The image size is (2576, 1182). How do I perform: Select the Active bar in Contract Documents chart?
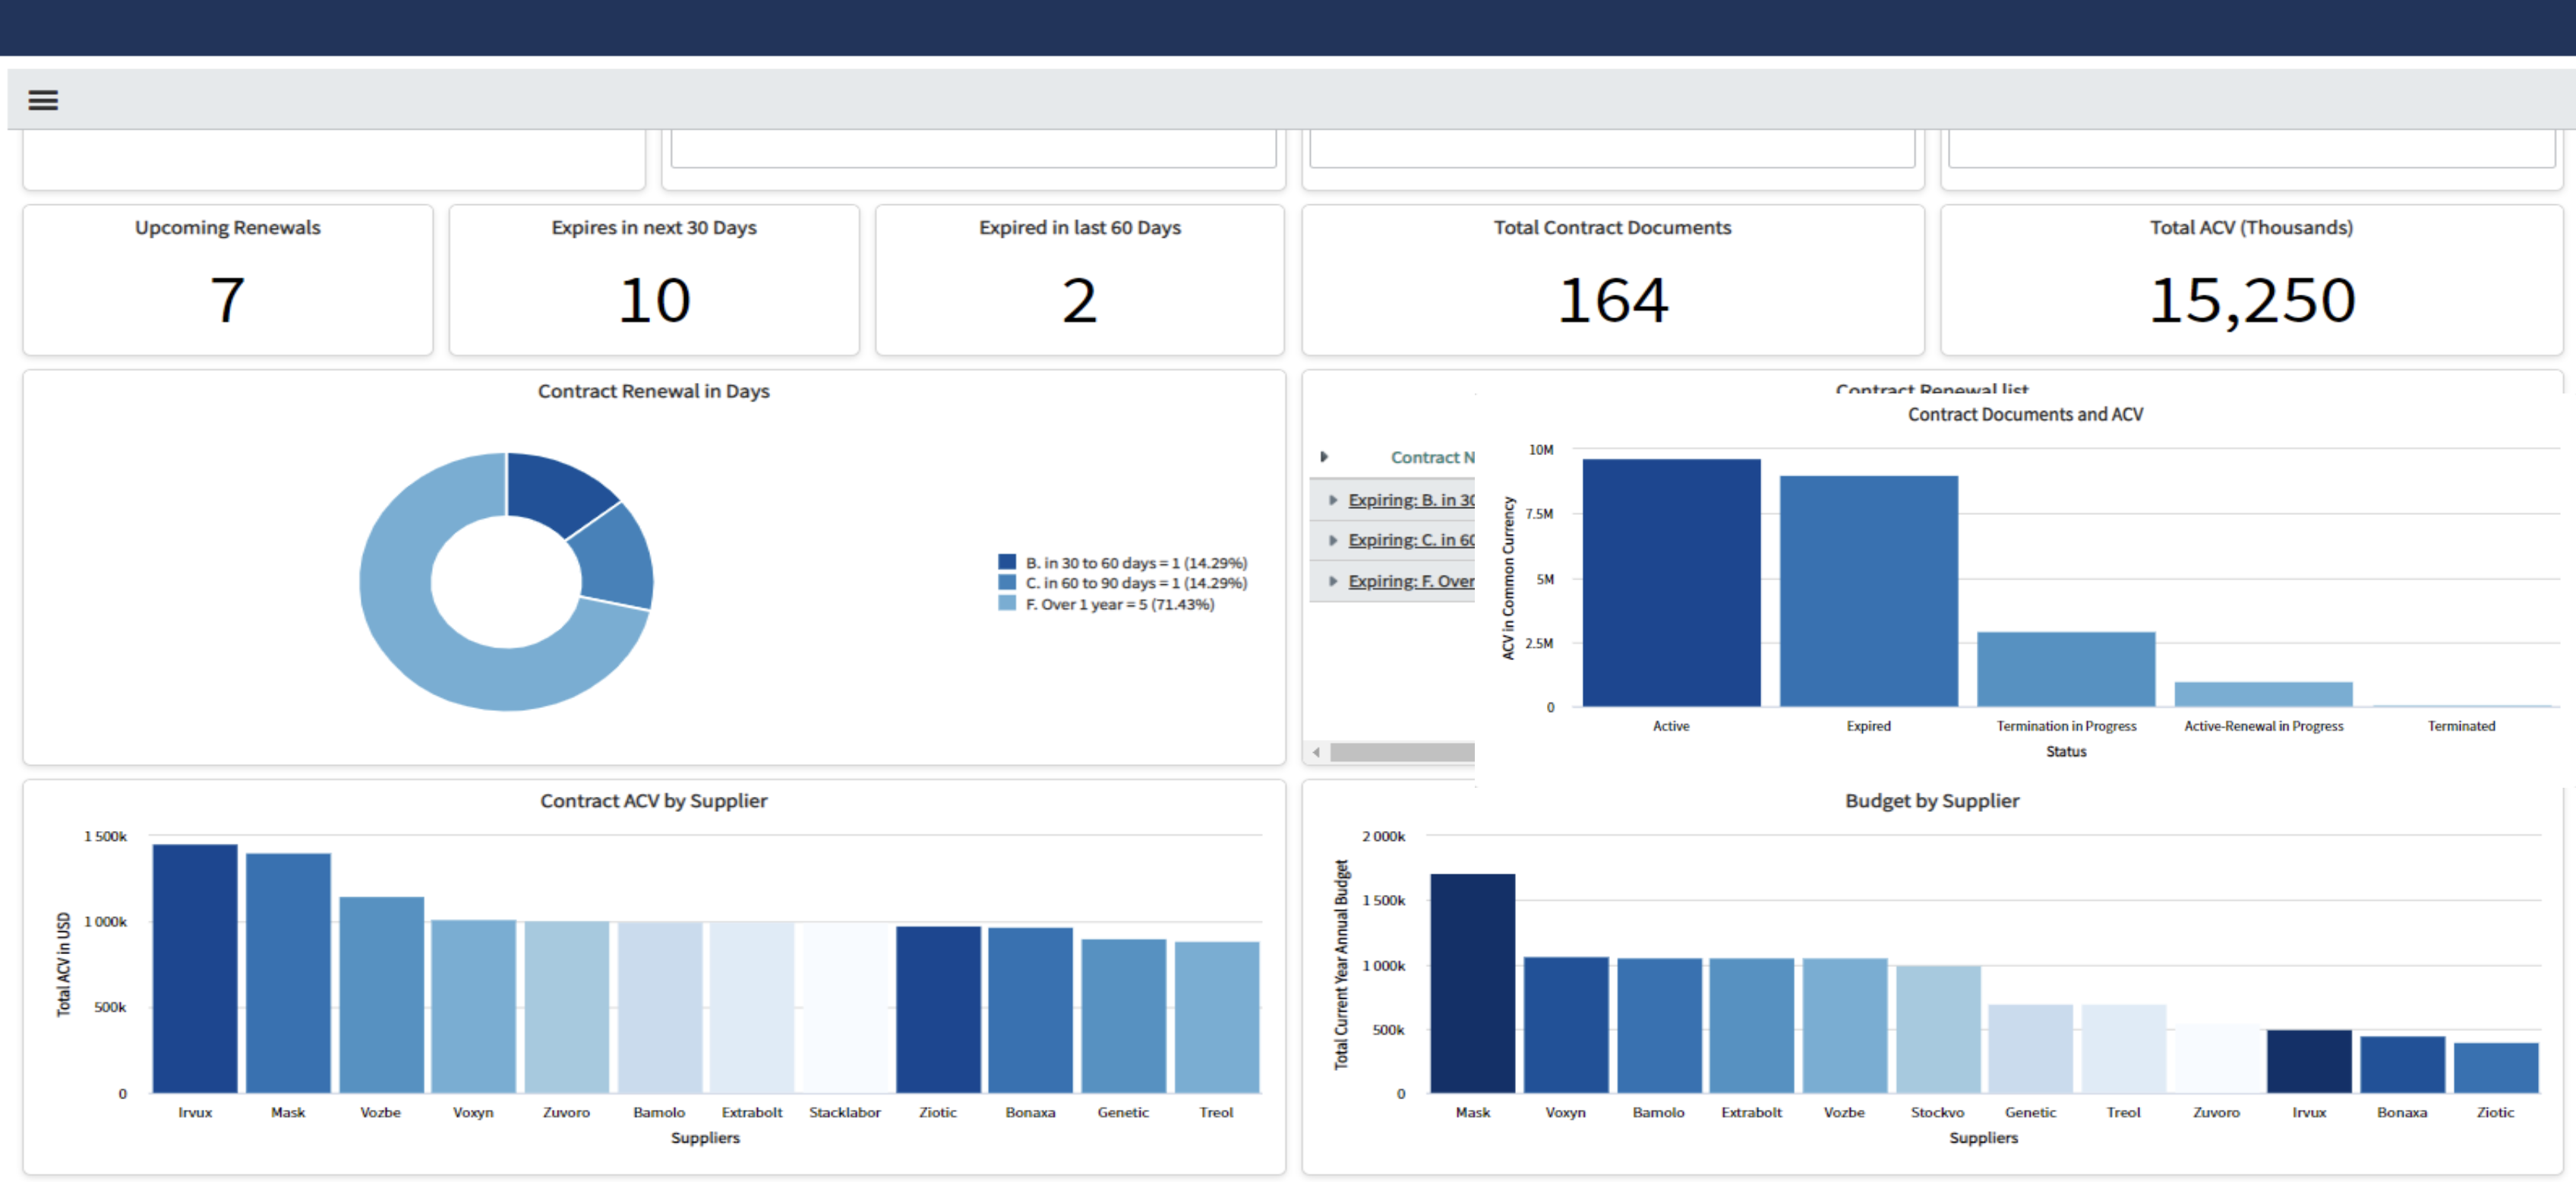[1670, 583]
